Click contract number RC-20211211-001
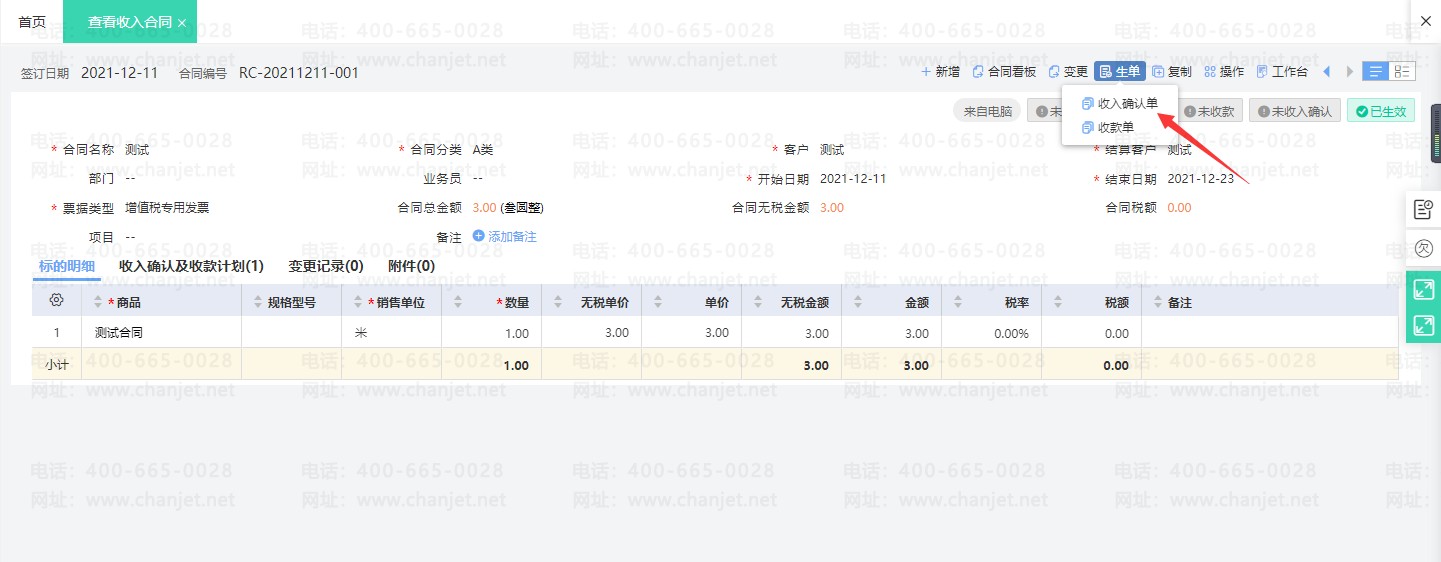Viewport: 1441px width, 562px height. tap(299, 72)
